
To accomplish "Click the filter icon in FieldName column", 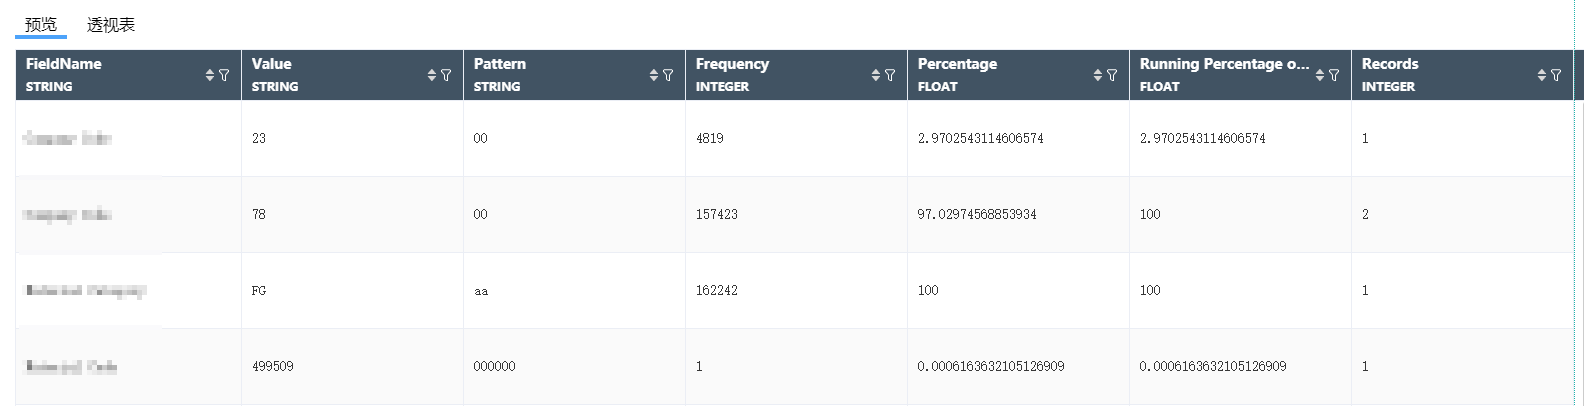I will [x=224, y=75].
